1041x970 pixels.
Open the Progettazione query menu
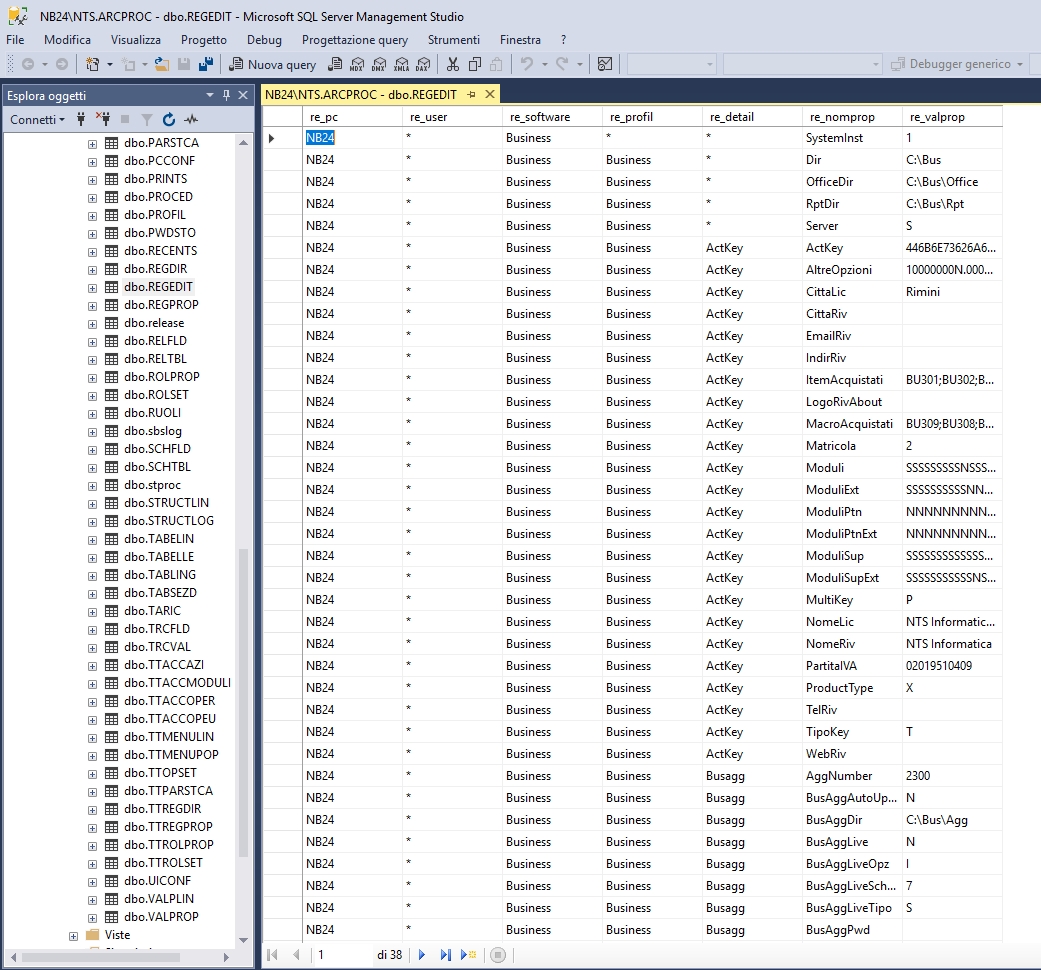click(x=354, y=40)
